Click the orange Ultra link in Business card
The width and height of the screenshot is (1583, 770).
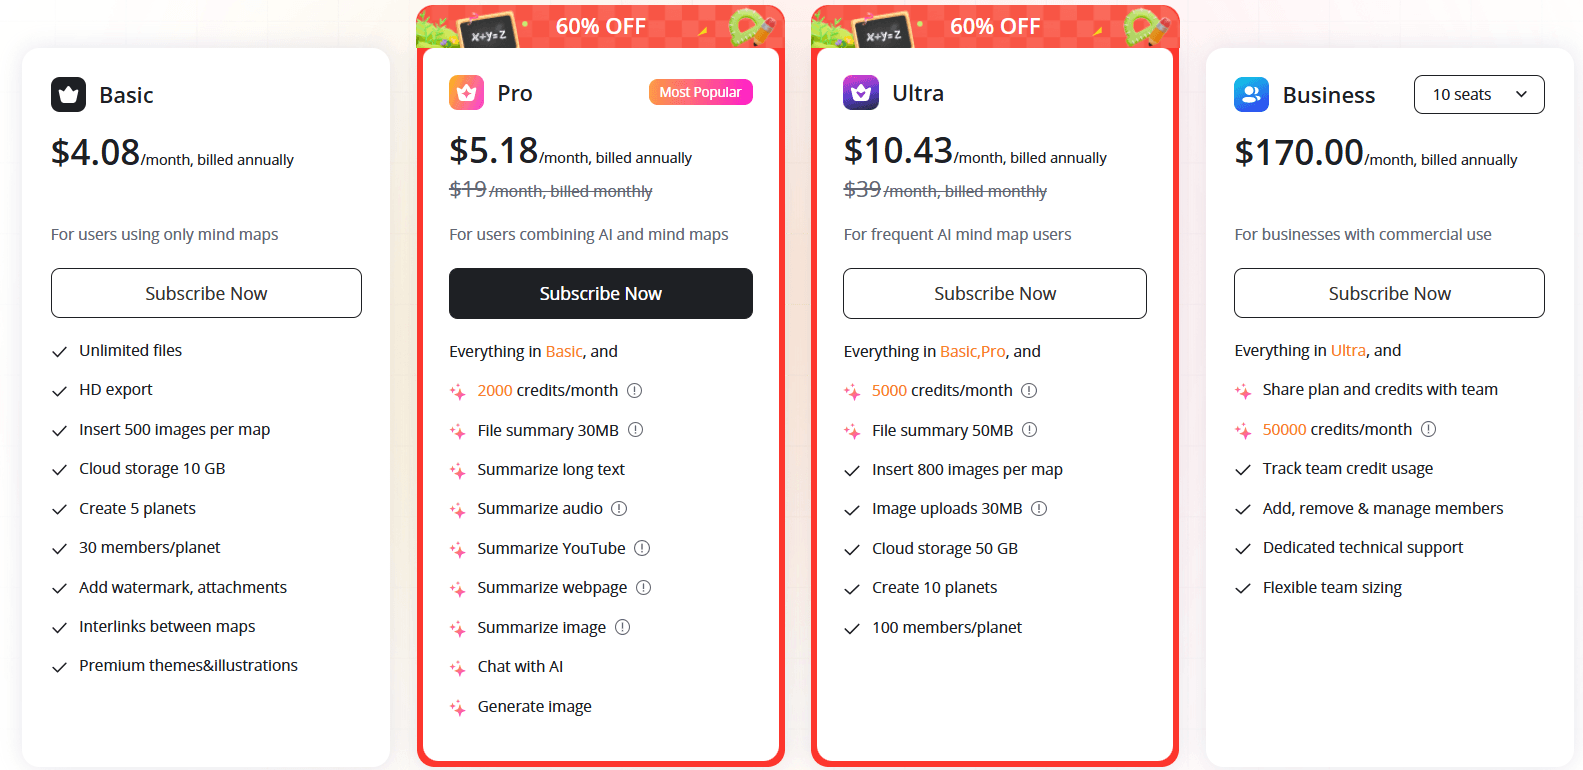[1347, 351]
